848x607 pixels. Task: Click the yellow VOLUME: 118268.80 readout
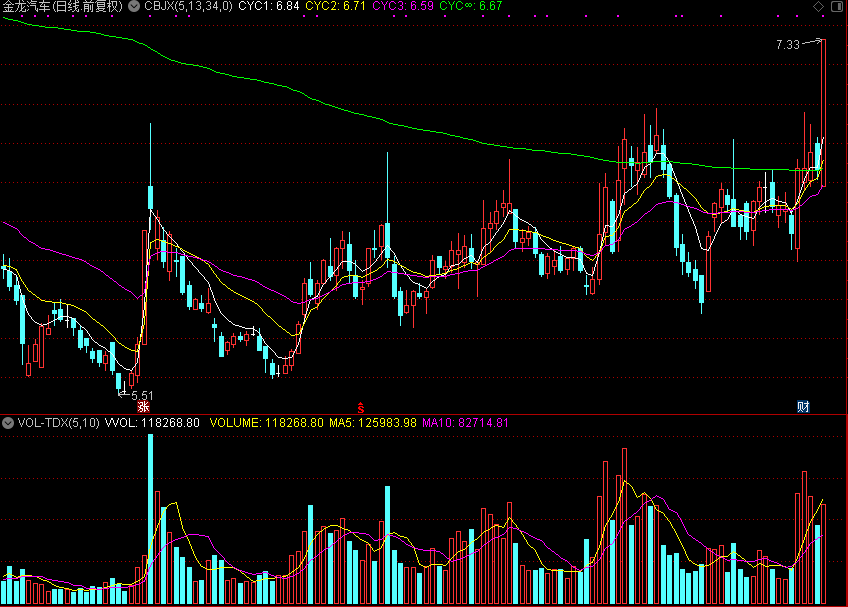click(x=267, y=423)
